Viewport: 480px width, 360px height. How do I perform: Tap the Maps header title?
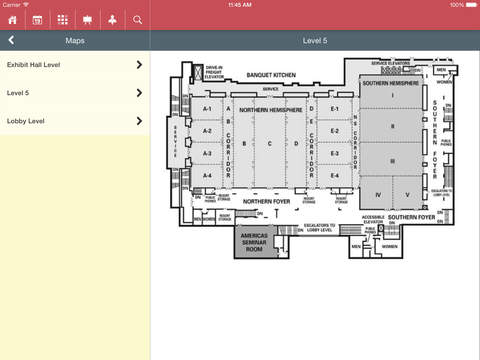tap(75, 41)
